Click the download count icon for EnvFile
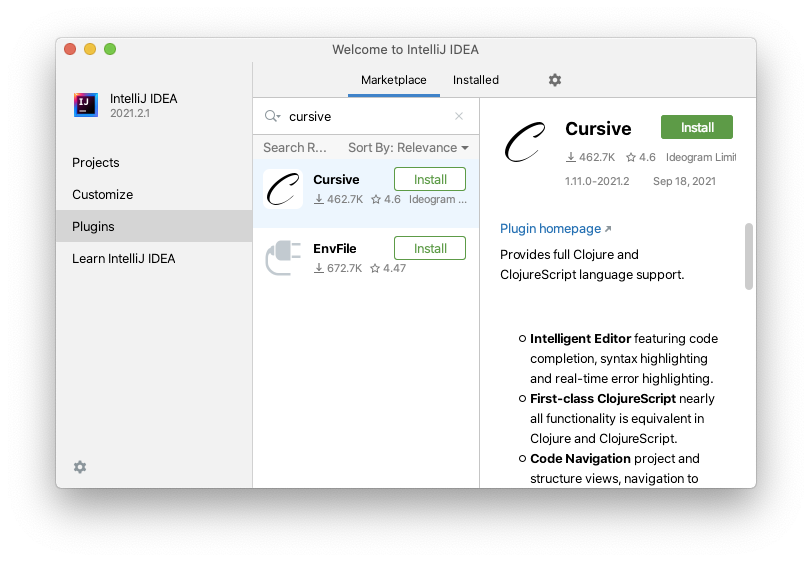Screen dimensions: 812x562 point(319,268)
